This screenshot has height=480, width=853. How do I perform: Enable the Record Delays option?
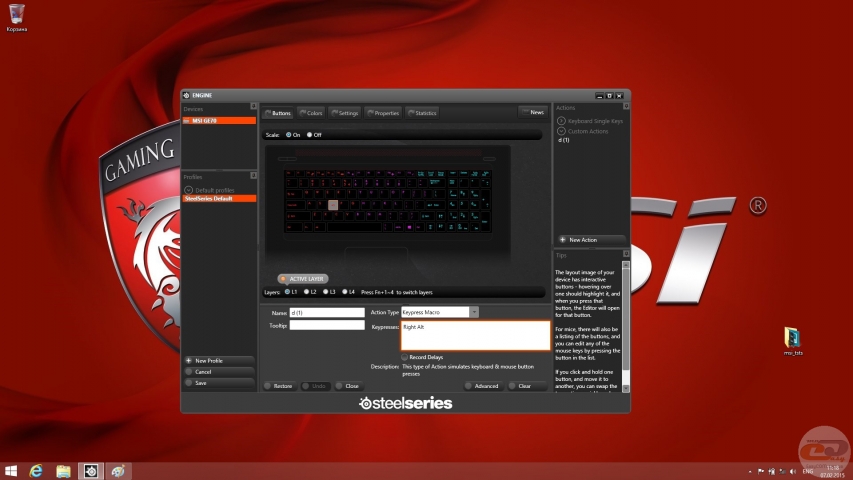[x=405, y=357]
